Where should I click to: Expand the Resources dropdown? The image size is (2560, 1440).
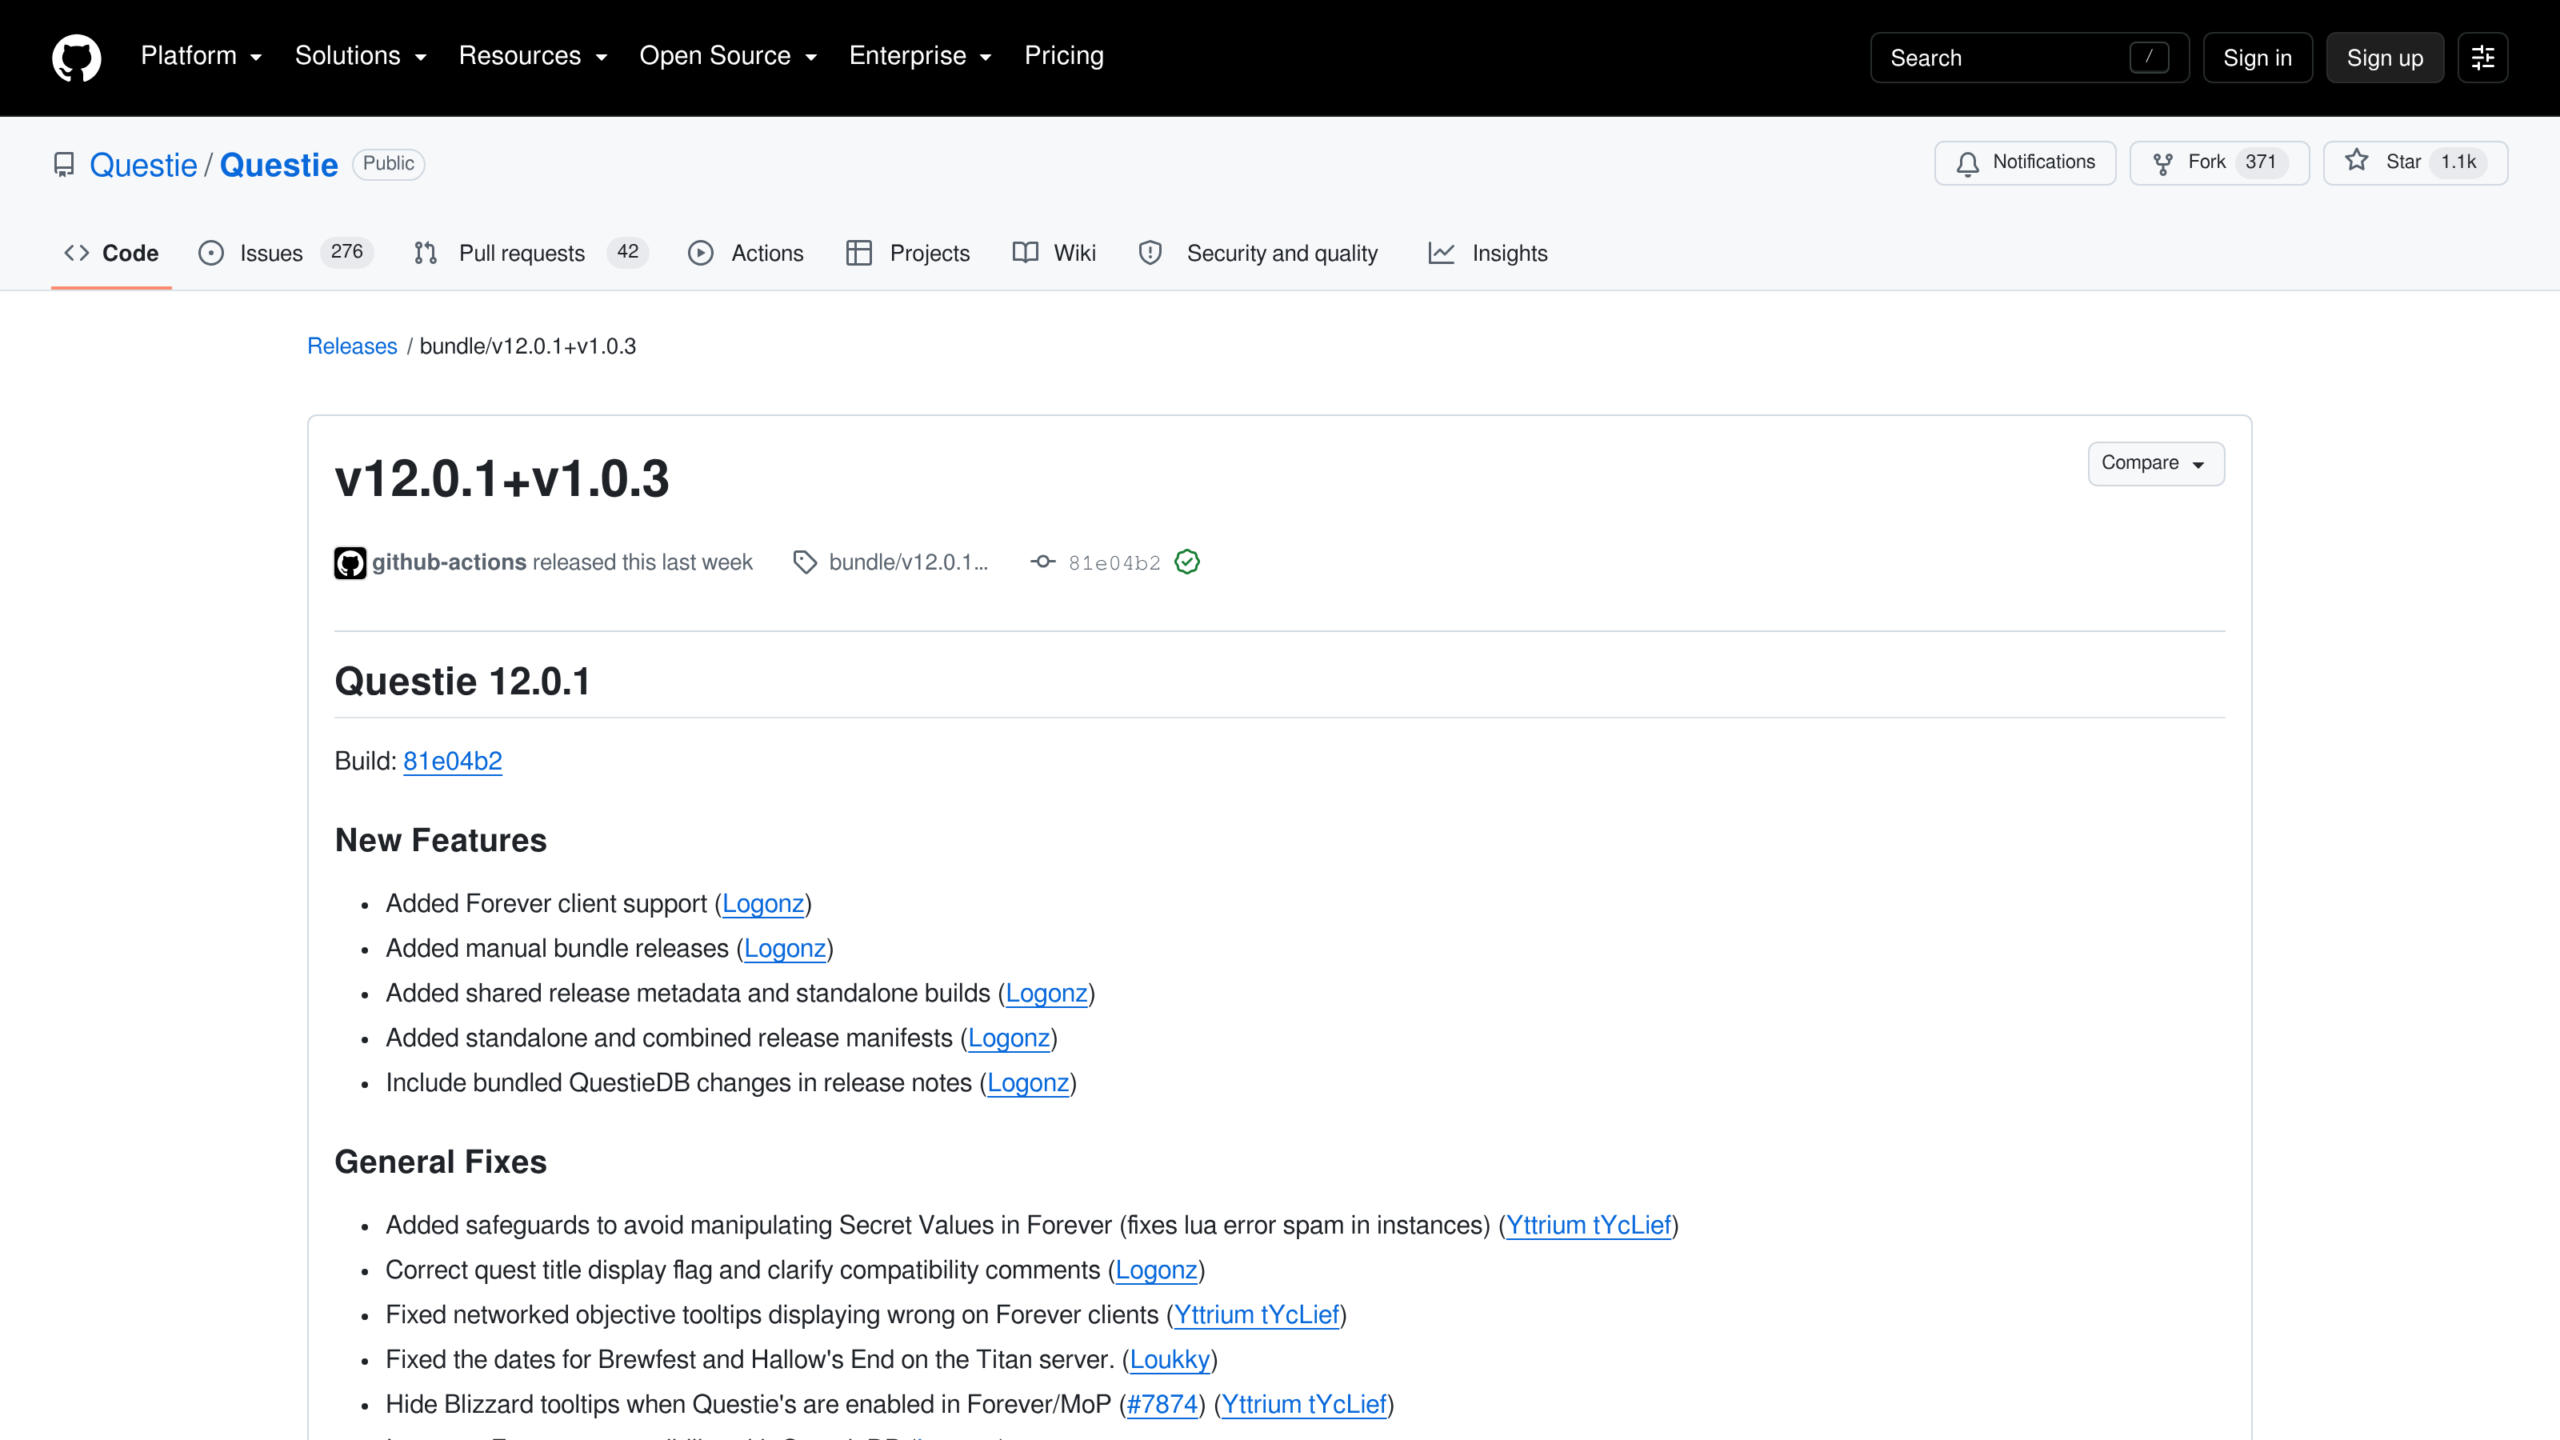coord(533,56)
